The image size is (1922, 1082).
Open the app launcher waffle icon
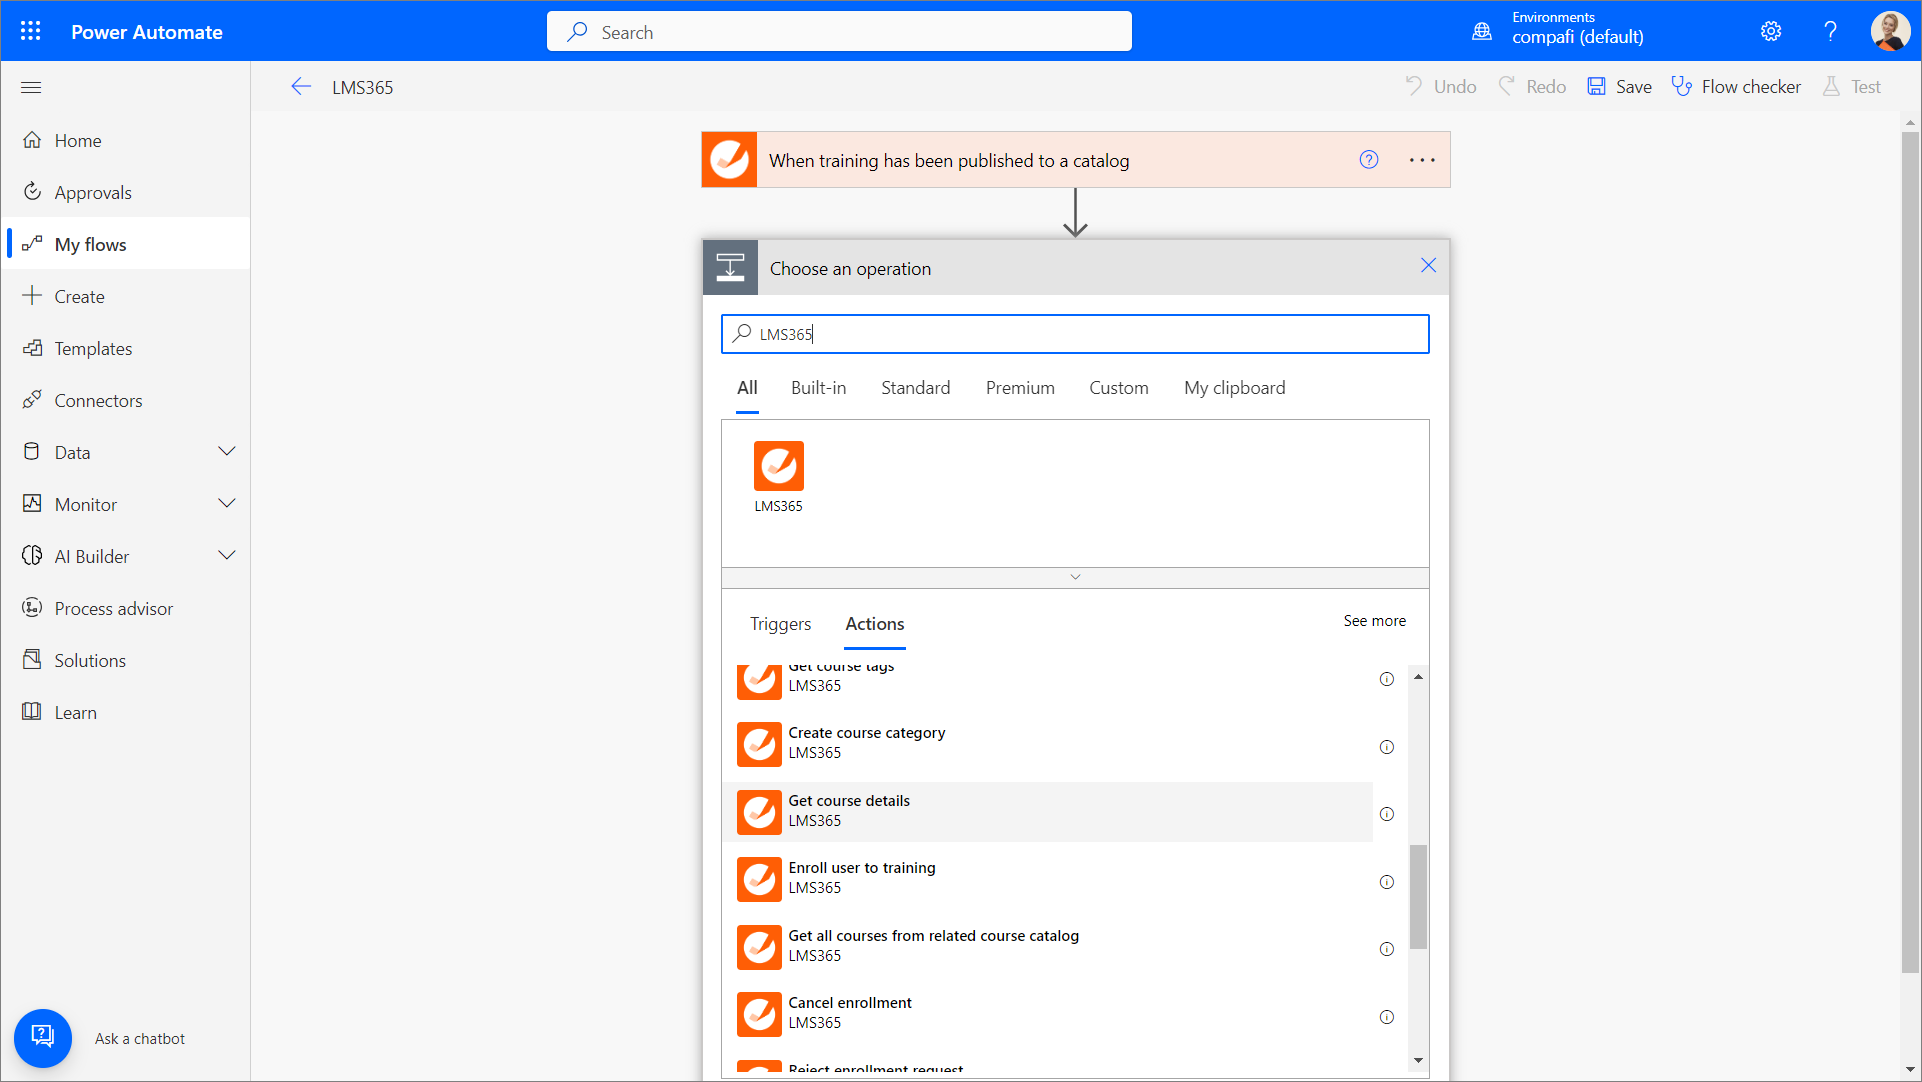coord(31,31)
